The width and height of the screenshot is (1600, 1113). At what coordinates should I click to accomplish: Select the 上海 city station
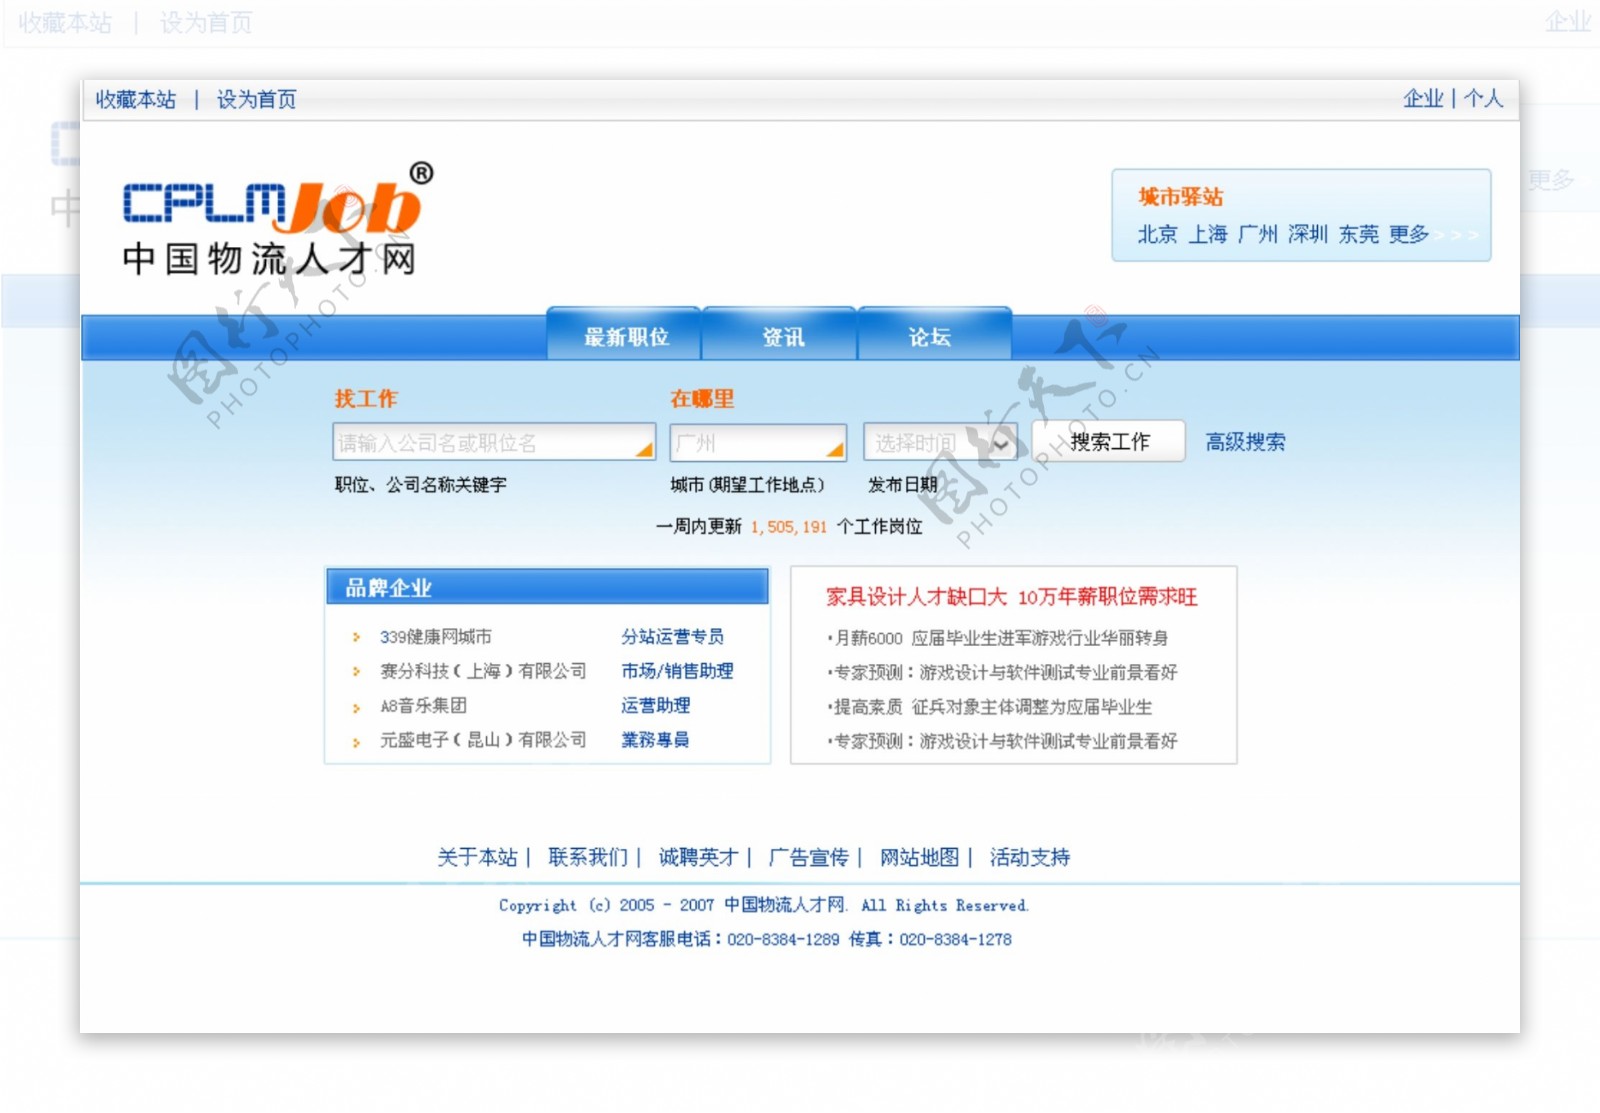[1208, 234]
